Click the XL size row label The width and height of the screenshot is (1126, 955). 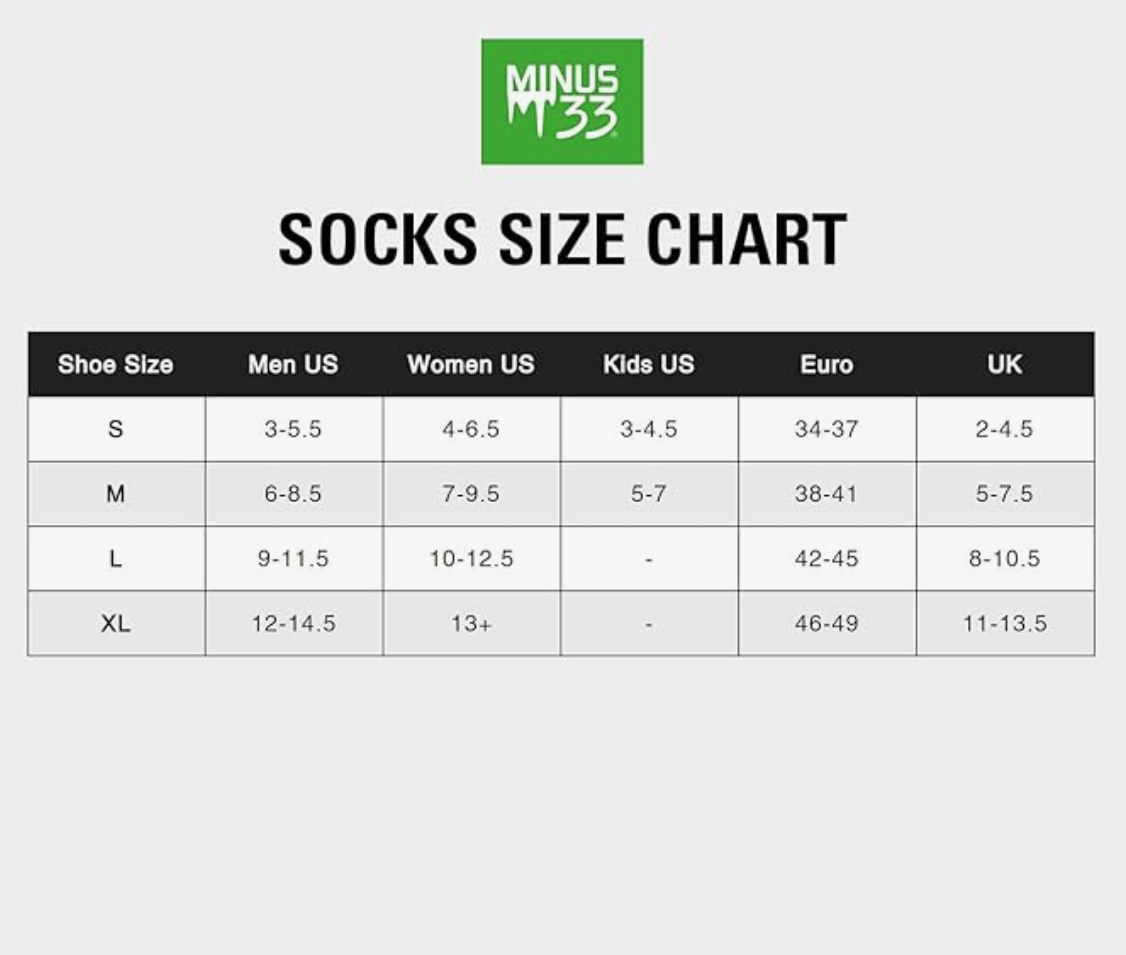(115, 624)
